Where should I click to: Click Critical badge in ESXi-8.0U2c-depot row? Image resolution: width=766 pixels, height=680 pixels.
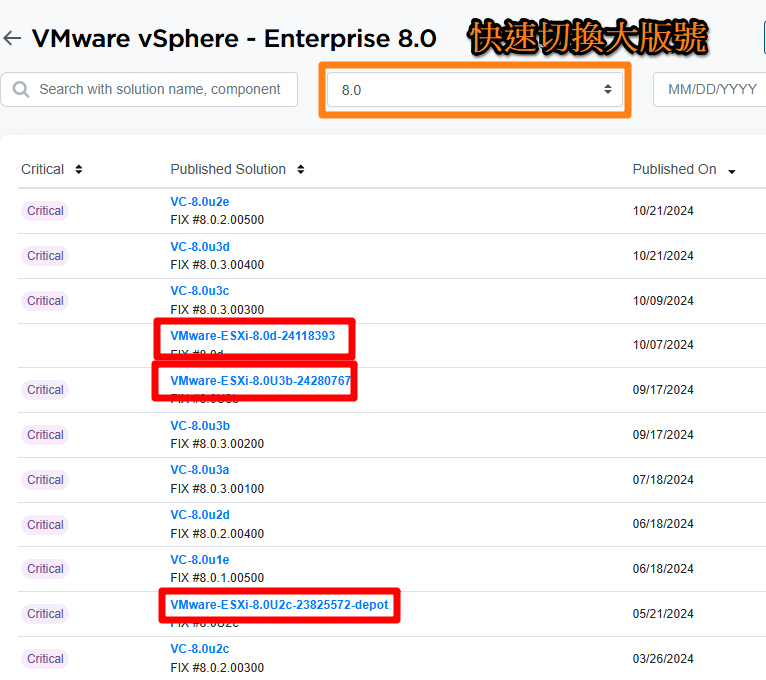tap(45, 614)
